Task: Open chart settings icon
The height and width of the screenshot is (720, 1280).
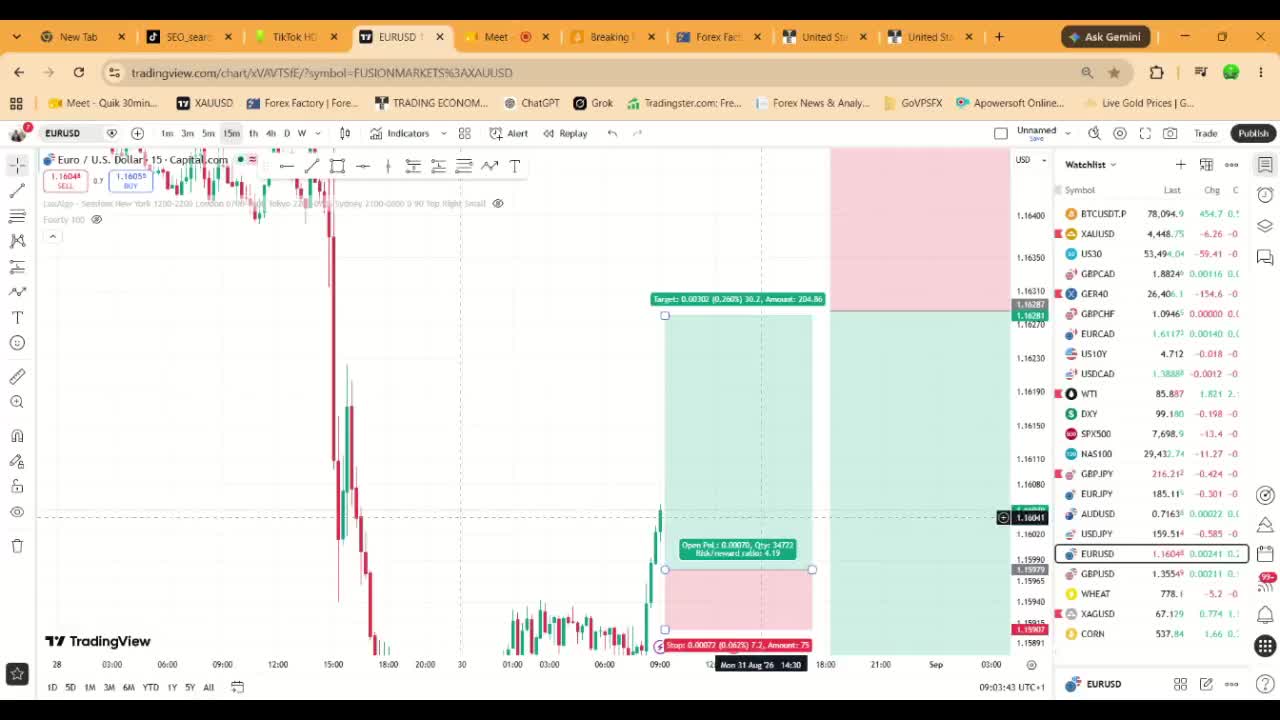Action: click(1120, 133)
